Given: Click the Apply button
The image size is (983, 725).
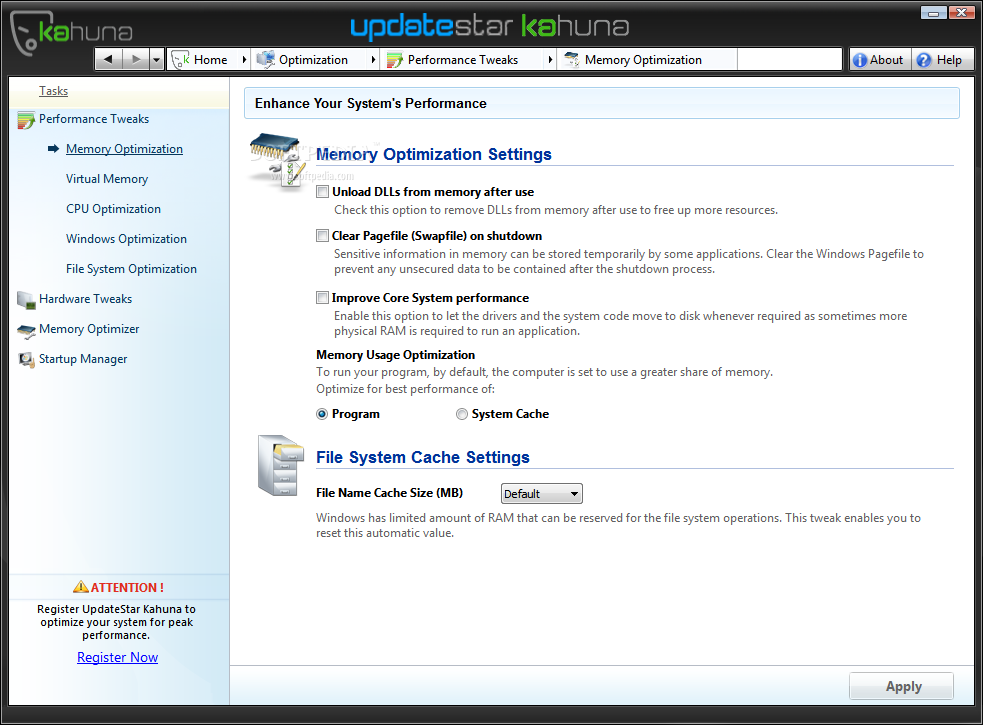Looking at the screenshot, I should (902, 686).
